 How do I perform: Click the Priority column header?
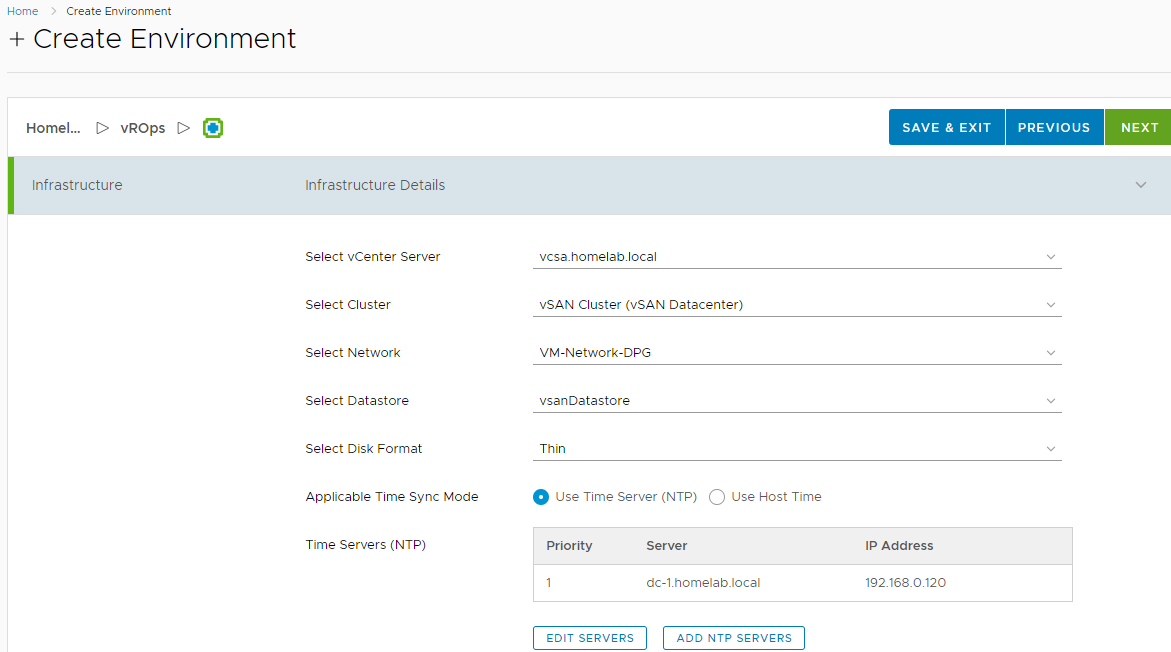(569, 546)
